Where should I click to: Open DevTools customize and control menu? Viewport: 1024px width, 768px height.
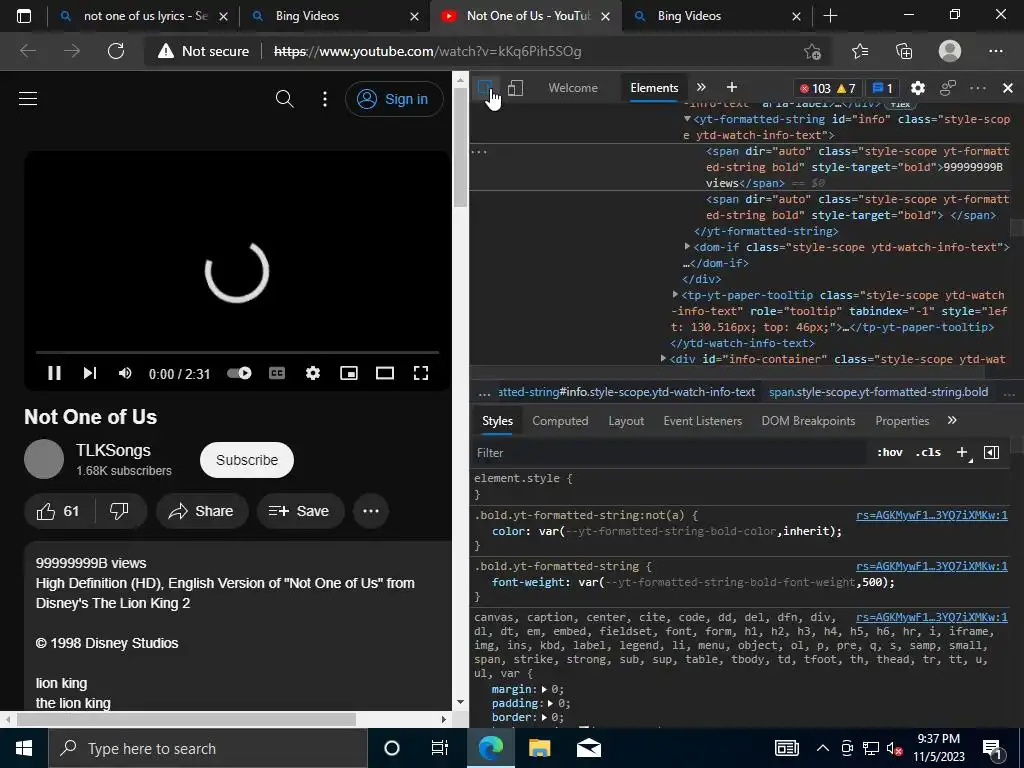[978, 88]
